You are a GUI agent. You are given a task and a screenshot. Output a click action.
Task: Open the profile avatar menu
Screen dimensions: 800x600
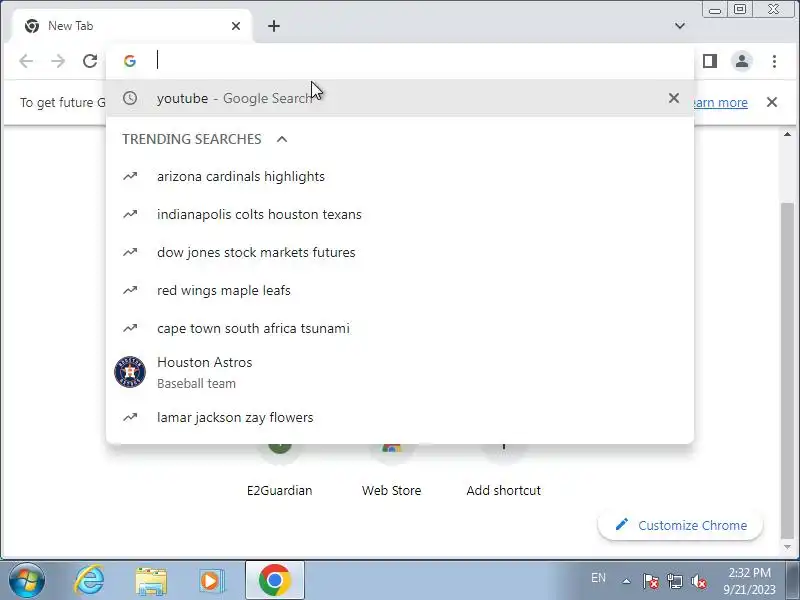742,61
